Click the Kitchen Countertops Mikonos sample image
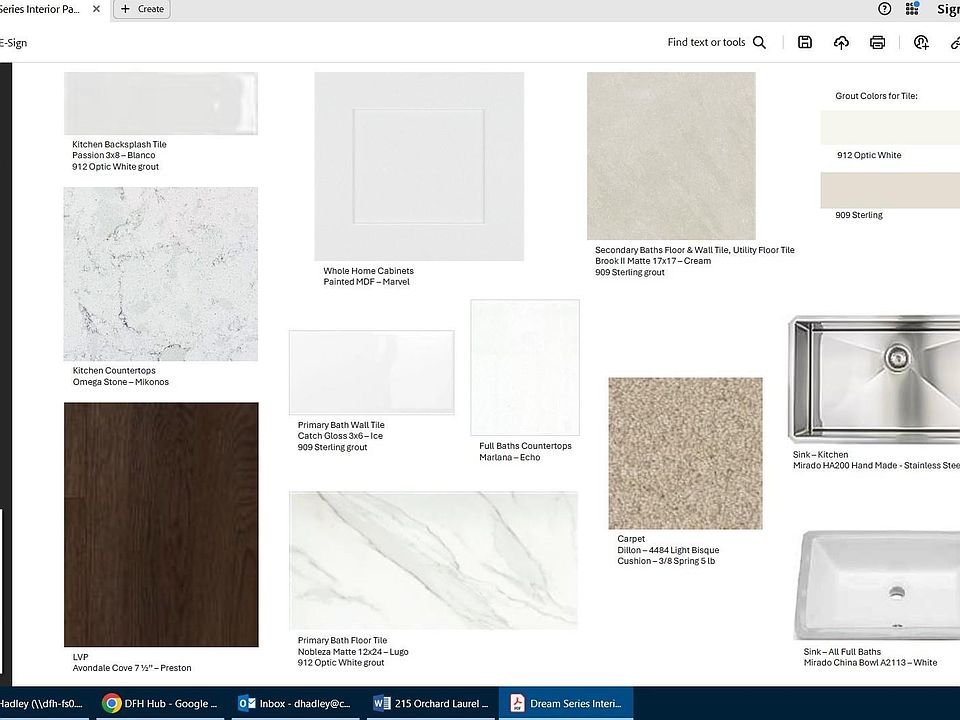This screenshot has width=960, height=720. [x=161, y=274]
